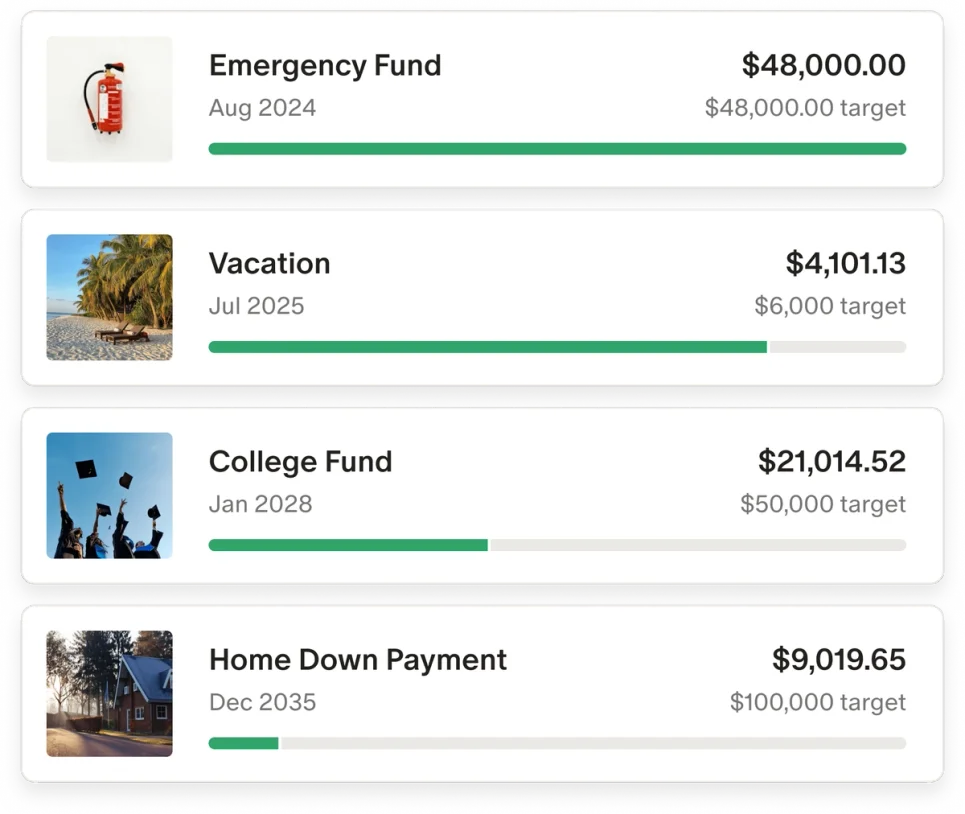Click the Jan 2028 target date
Image resolution: width=965 pixels, height=814 pixels.
260,504
